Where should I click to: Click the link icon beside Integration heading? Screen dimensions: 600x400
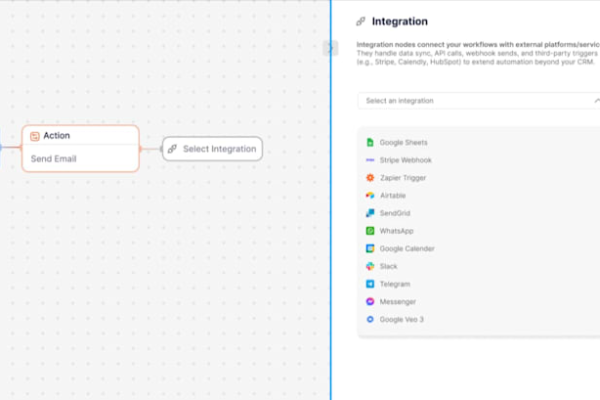[360, 21]
